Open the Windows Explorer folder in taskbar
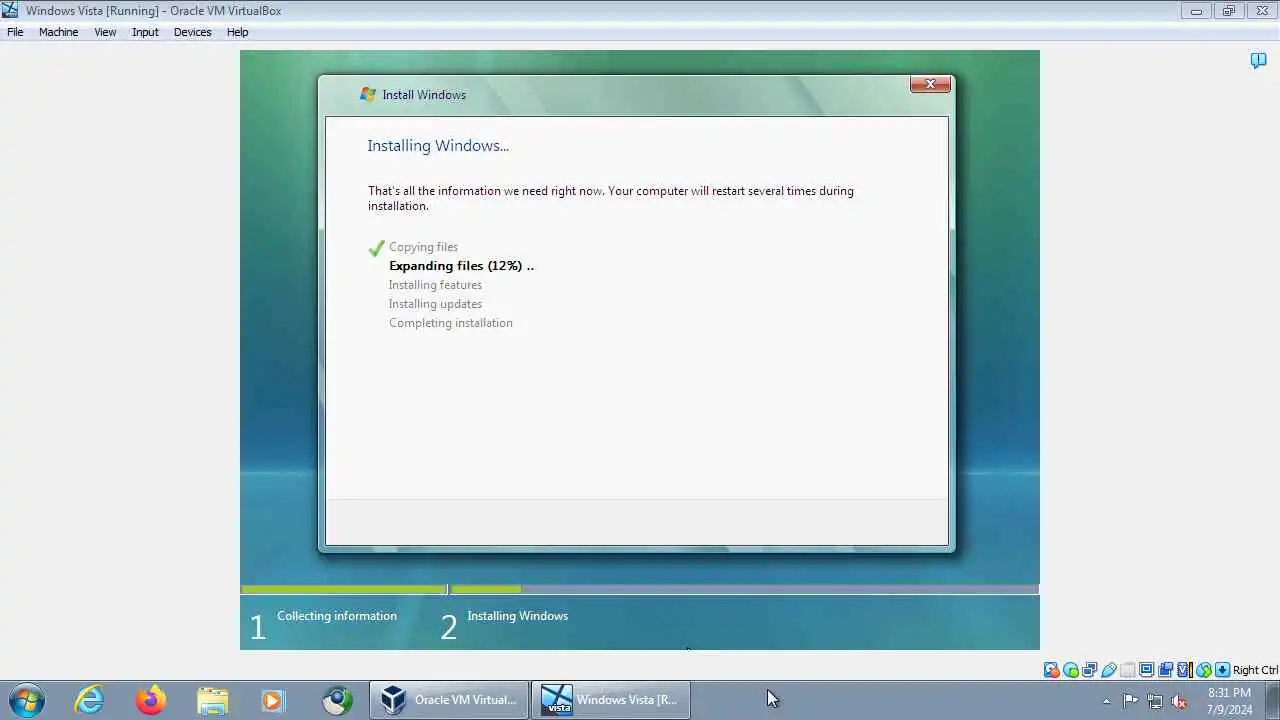Screen dimensions: 1280x720 click(213, 700)
